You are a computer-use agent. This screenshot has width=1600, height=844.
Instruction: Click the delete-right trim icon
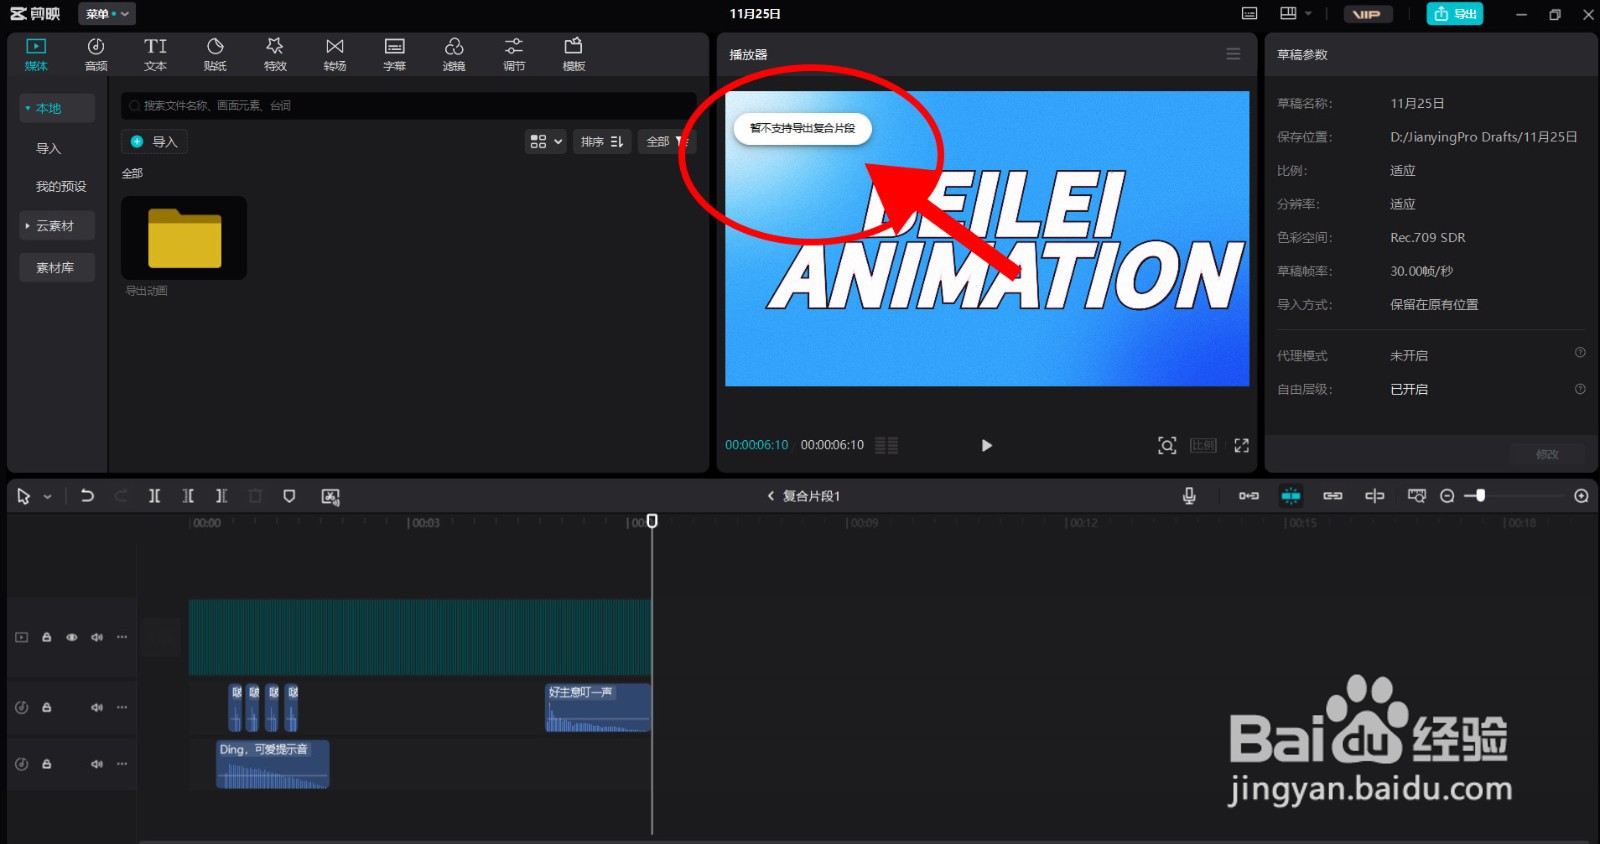[x=222, y=496]
